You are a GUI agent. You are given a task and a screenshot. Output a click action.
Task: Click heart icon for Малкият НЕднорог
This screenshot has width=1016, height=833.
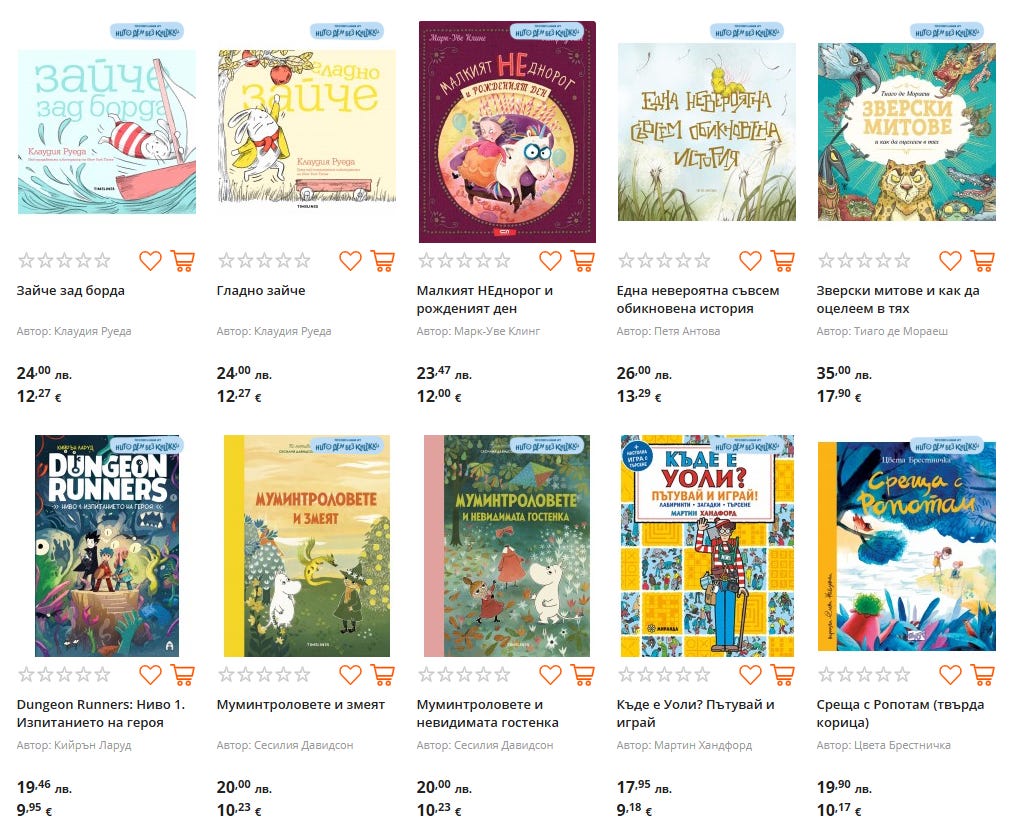(x=550, y=260)
